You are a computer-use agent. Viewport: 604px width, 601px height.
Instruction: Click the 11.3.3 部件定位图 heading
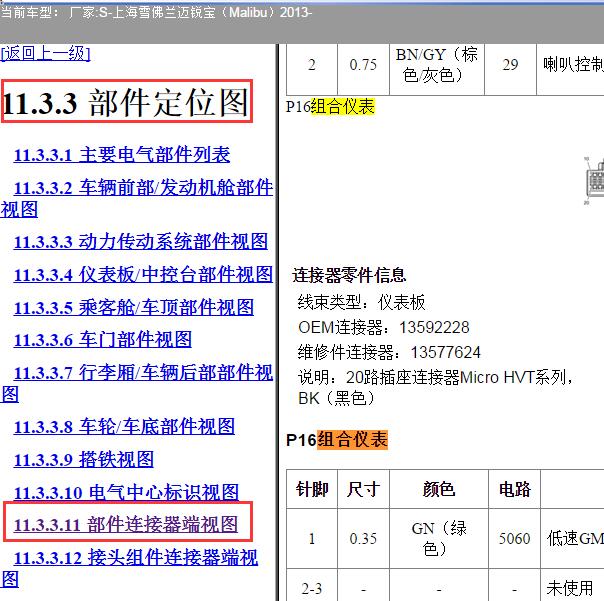(x=126, y=102)
